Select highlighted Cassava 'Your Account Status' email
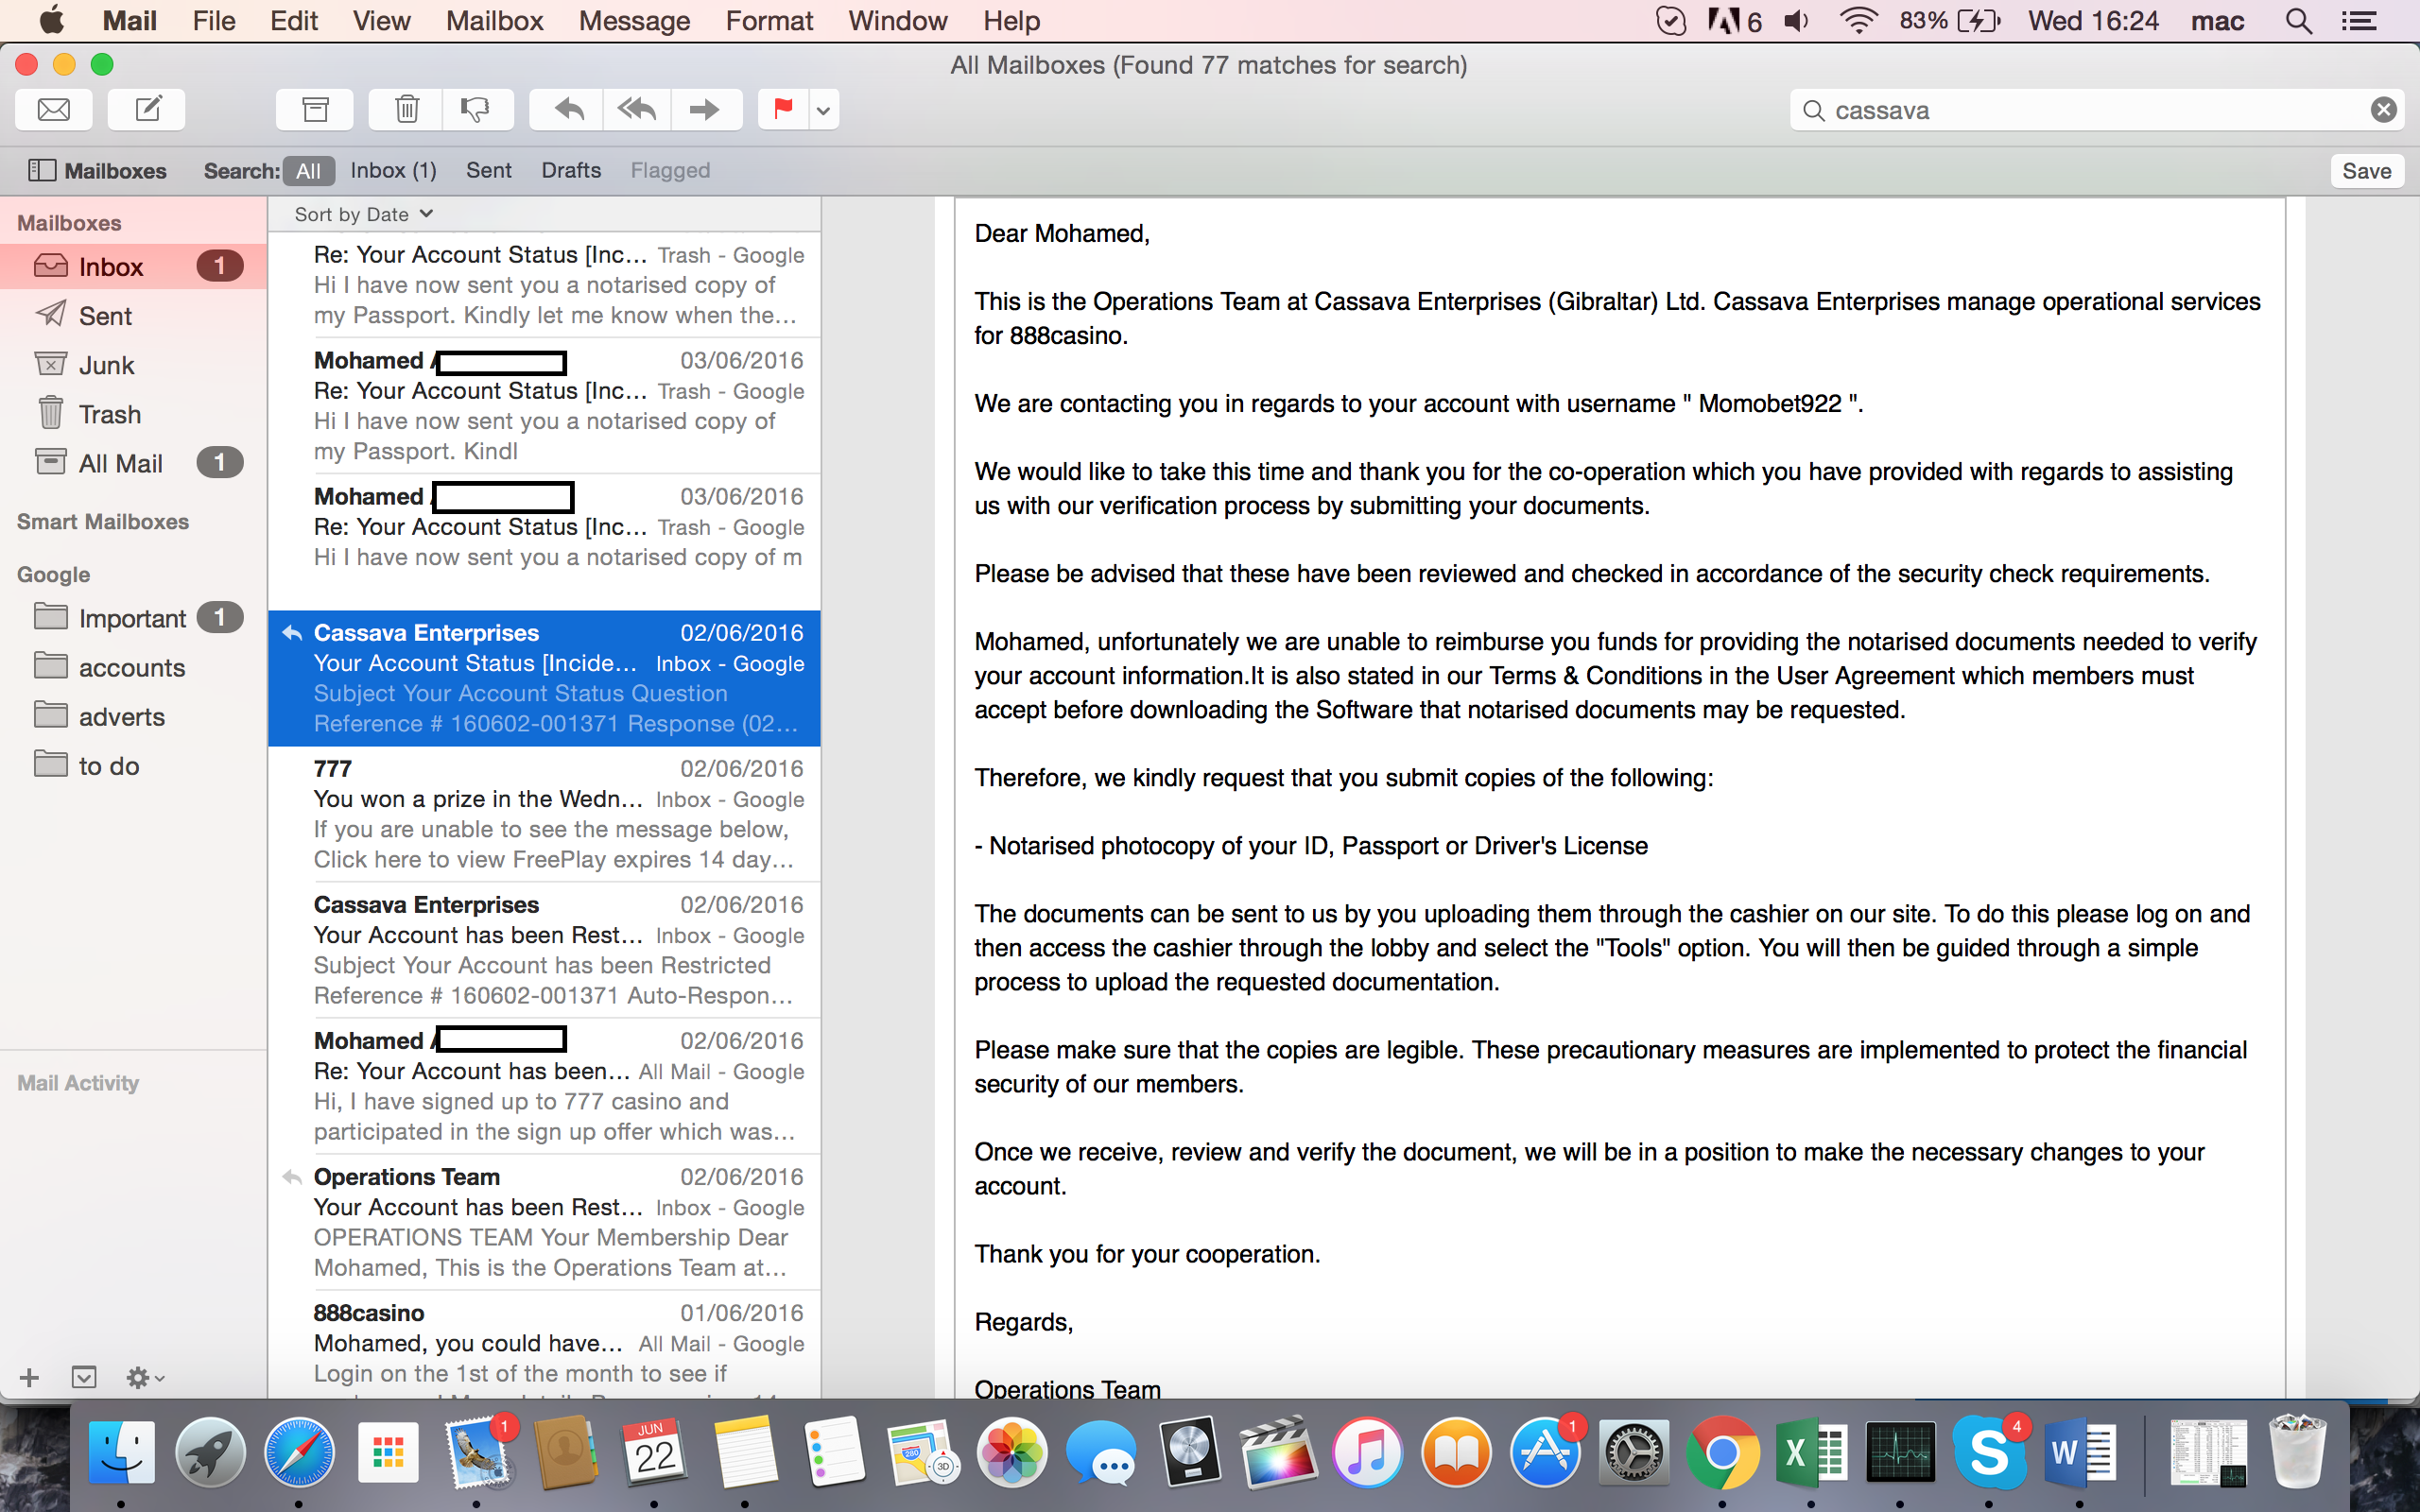2420x1512 pixels. point(545,678)
